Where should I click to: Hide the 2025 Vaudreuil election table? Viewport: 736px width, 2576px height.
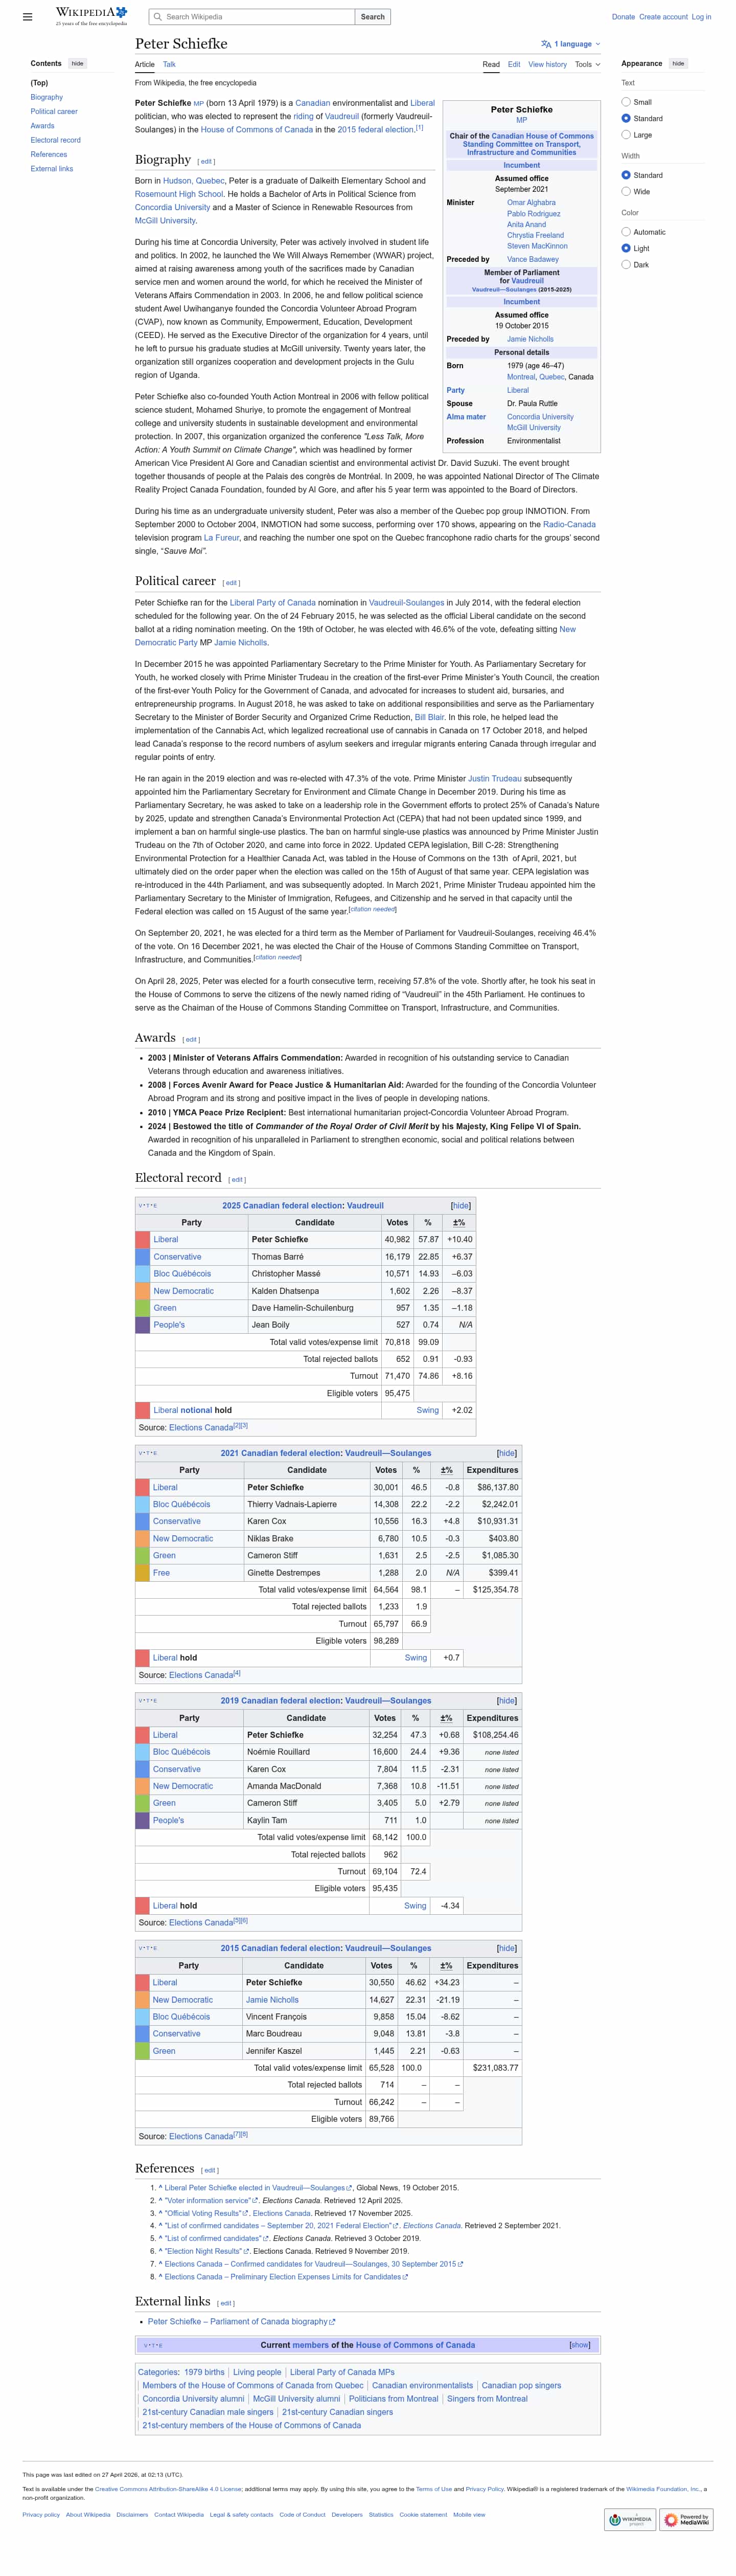pos(461,1205)
